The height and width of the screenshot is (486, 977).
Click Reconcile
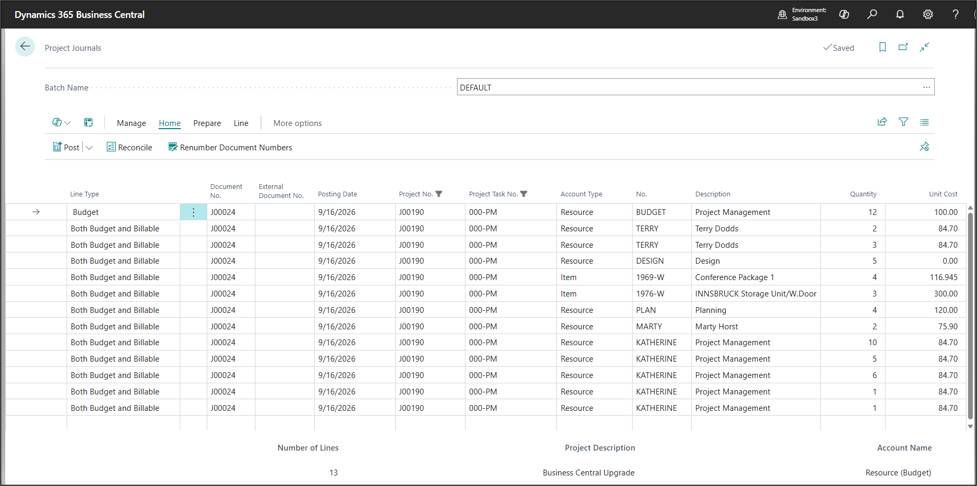point(129,148)
